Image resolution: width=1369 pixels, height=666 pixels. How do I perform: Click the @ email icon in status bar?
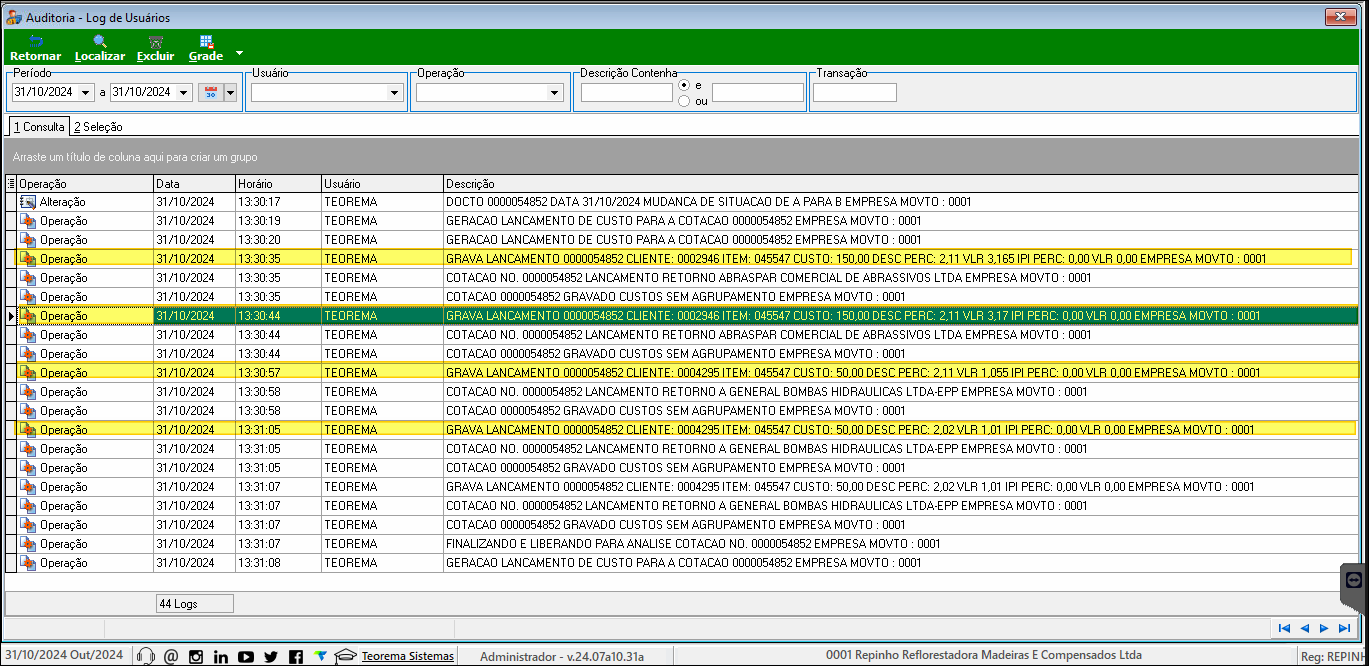[170, 656]
